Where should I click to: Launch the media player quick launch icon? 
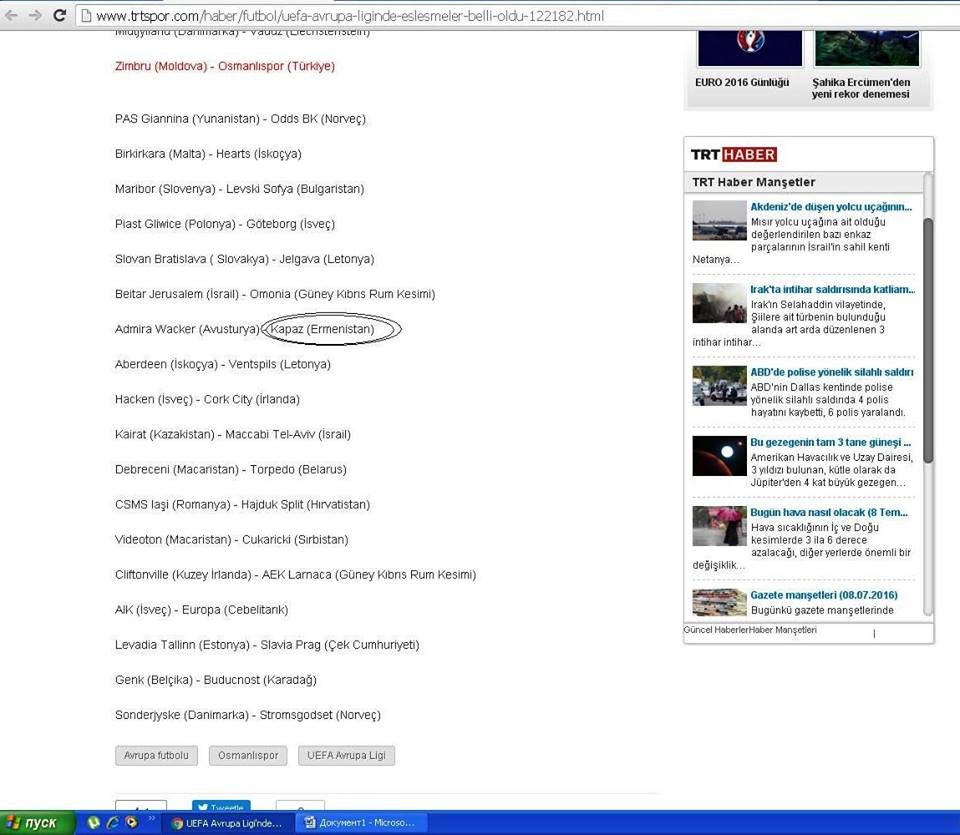point(131,823)
